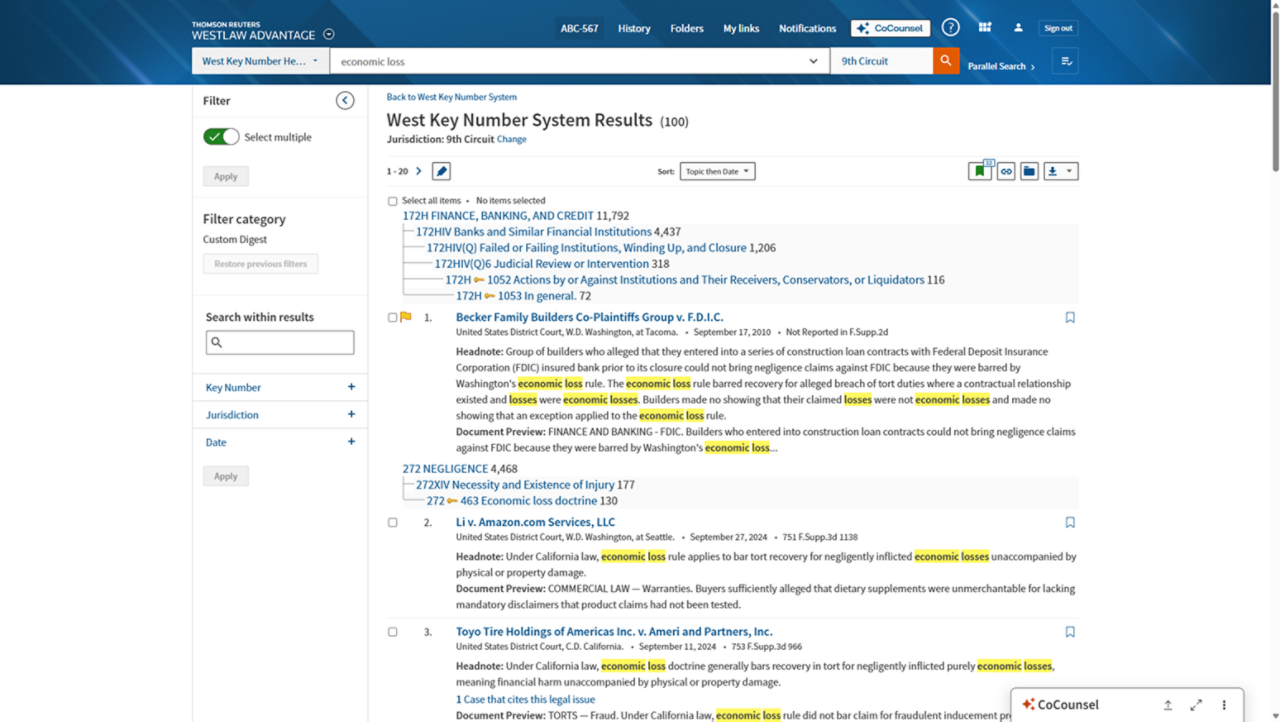
Task: Open the help question mark icon
Action: (x=950, y=28)
